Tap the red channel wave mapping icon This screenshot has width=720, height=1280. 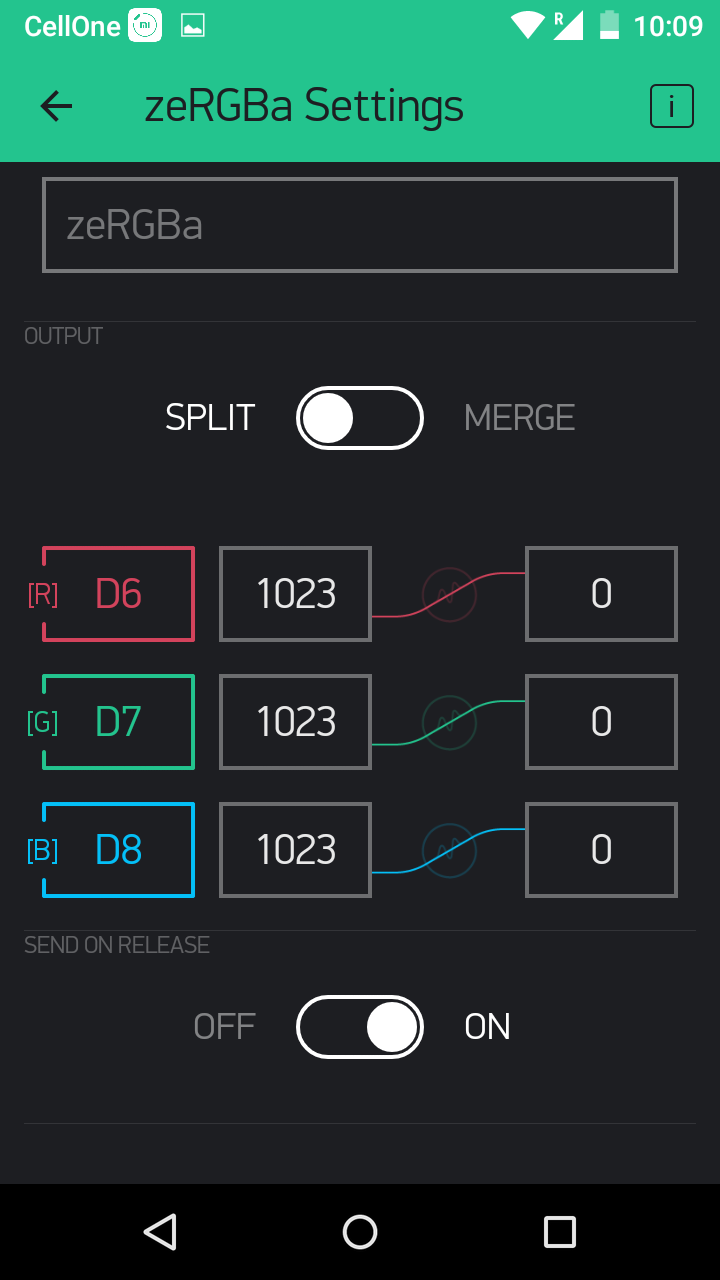pos(449,594)
